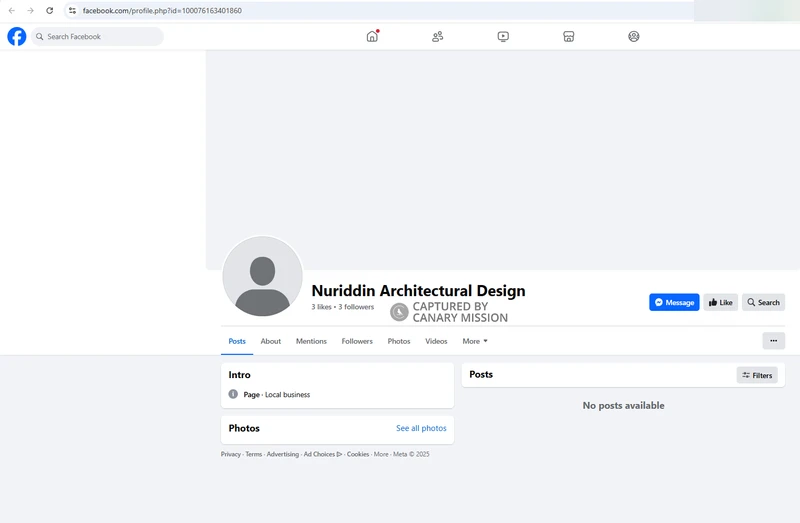Click the default profile picture avatar
This screenshot has width=800, height=523.
[263, 276]
